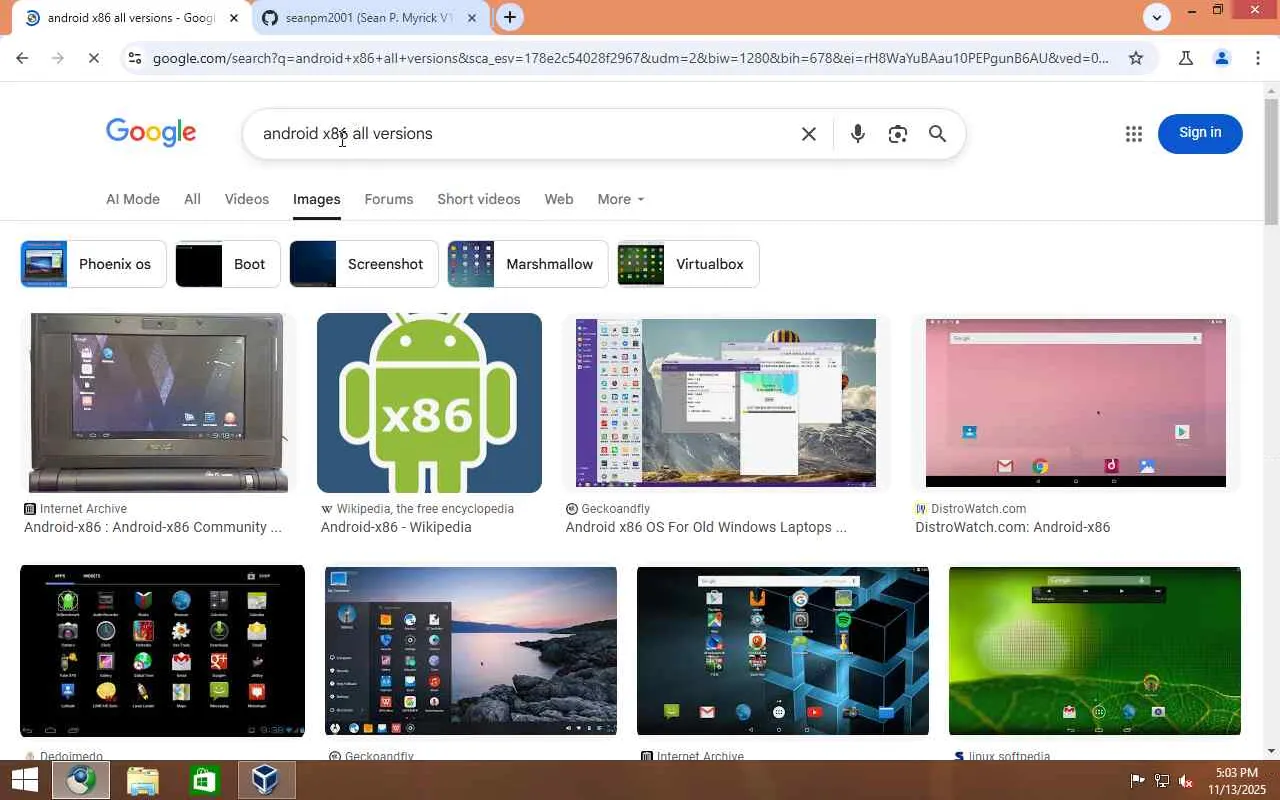
Task: Open the three-dot browser menu
Action: point(1258,58)
